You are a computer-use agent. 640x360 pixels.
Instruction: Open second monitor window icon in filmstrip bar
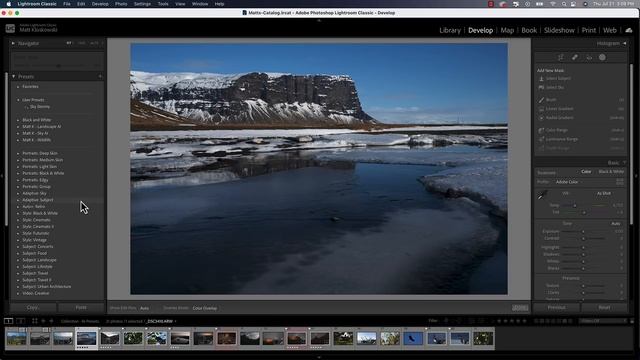(x=20, y=321)
